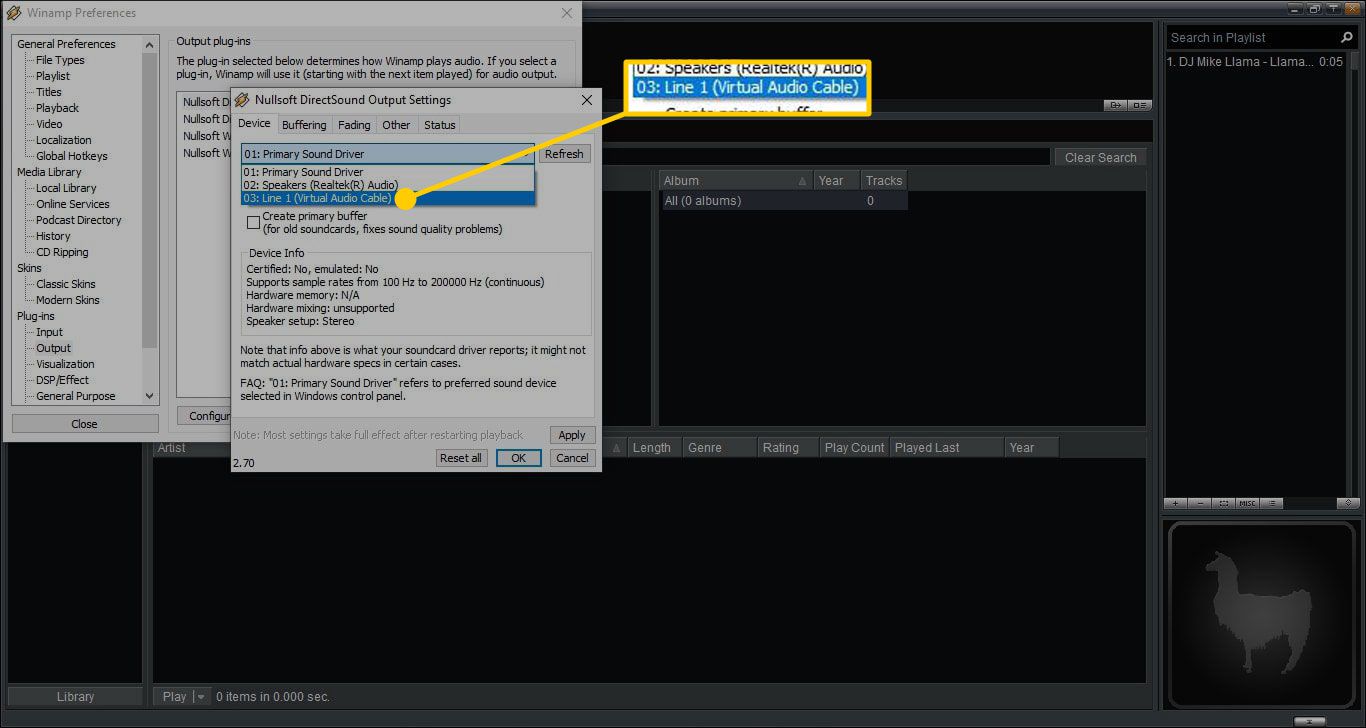Screen dimensions: 1366x728
Task: Select Video in preferences tree
Action: click(49, 124)
